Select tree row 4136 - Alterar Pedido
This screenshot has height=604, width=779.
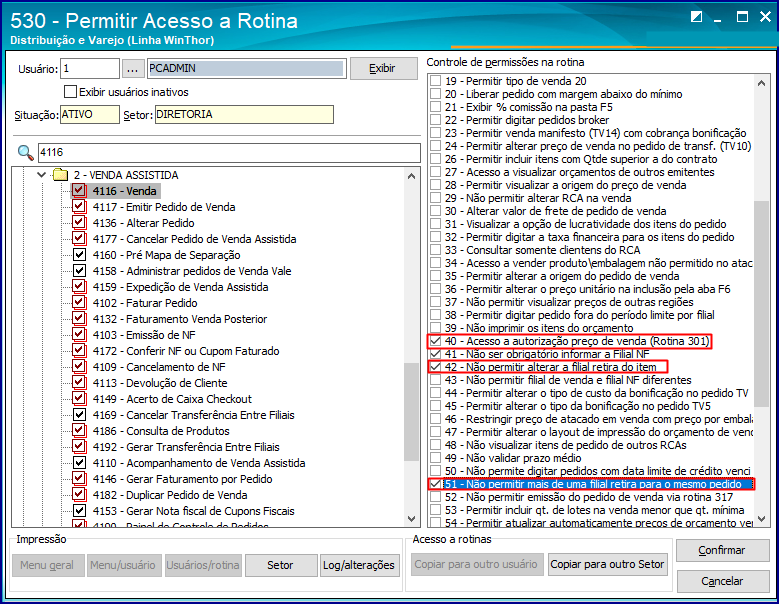[x=144, y=223]
